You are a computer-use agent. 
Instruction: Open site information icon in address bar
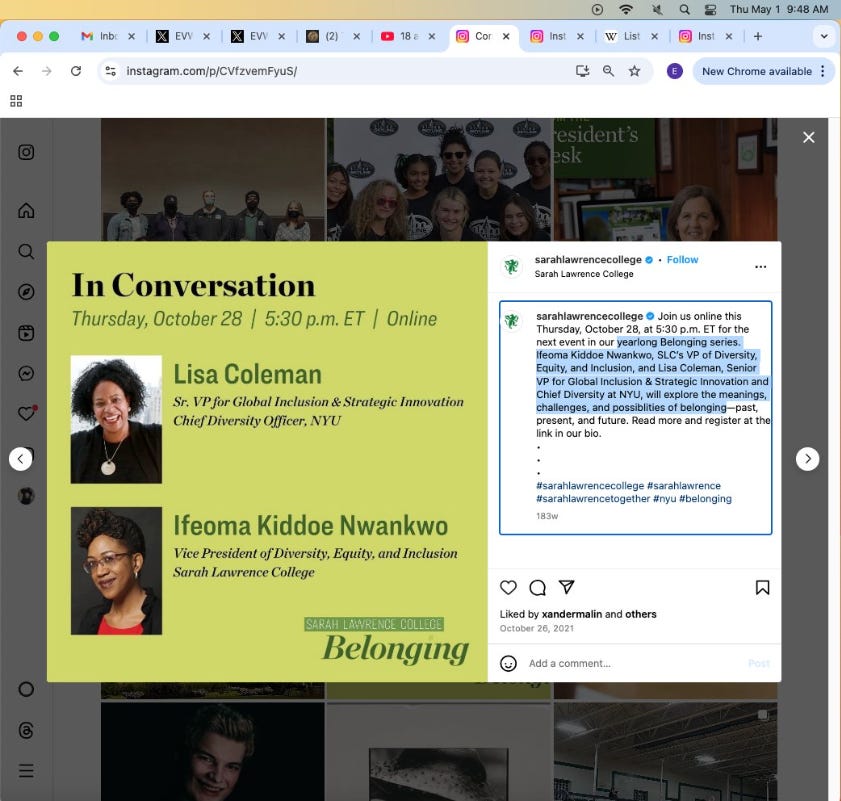pos(110,71)
